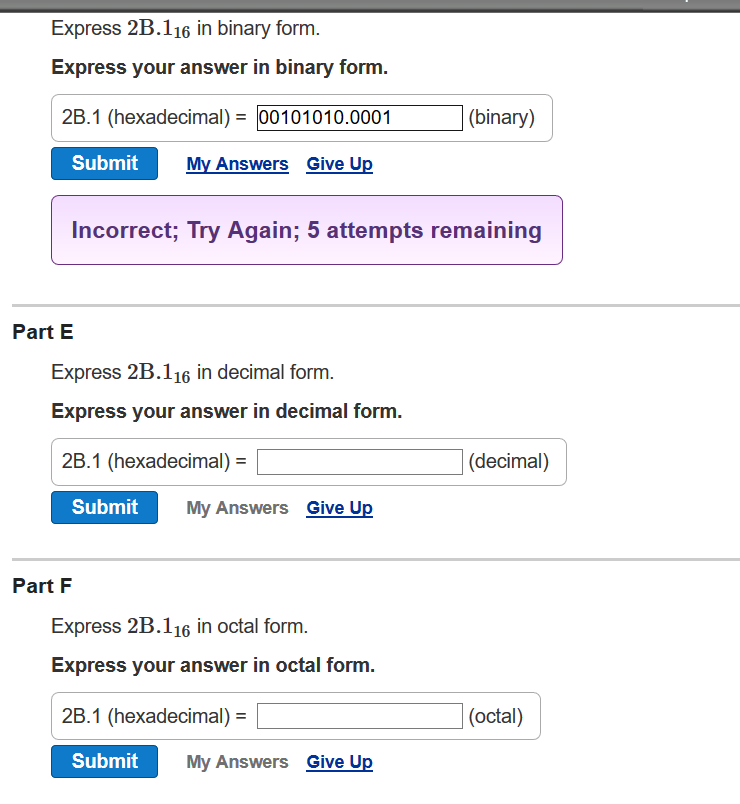Image resolution: width=740 pixels, height=804 pixels.
Task: Click the Part F section heading
Action: (41, 585)
